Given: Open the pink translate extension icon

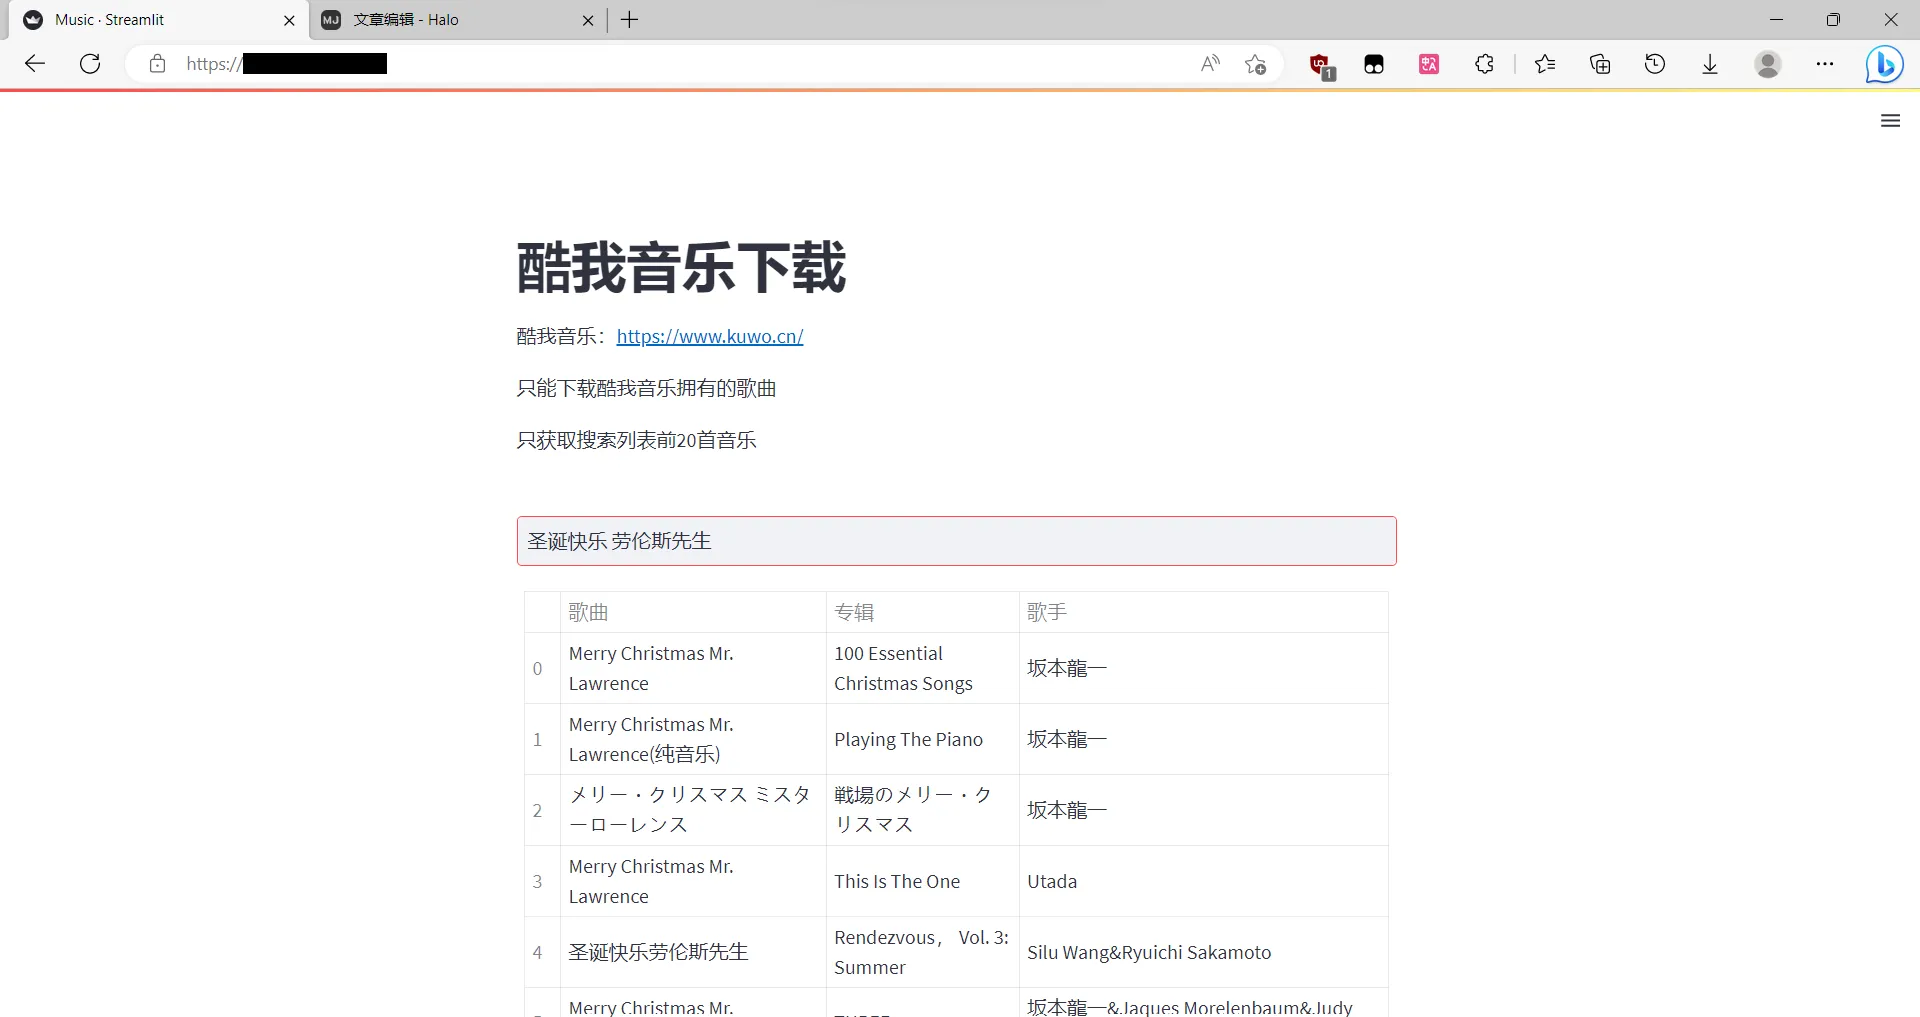Looking at the screenshot, I should click(1429, 64).
